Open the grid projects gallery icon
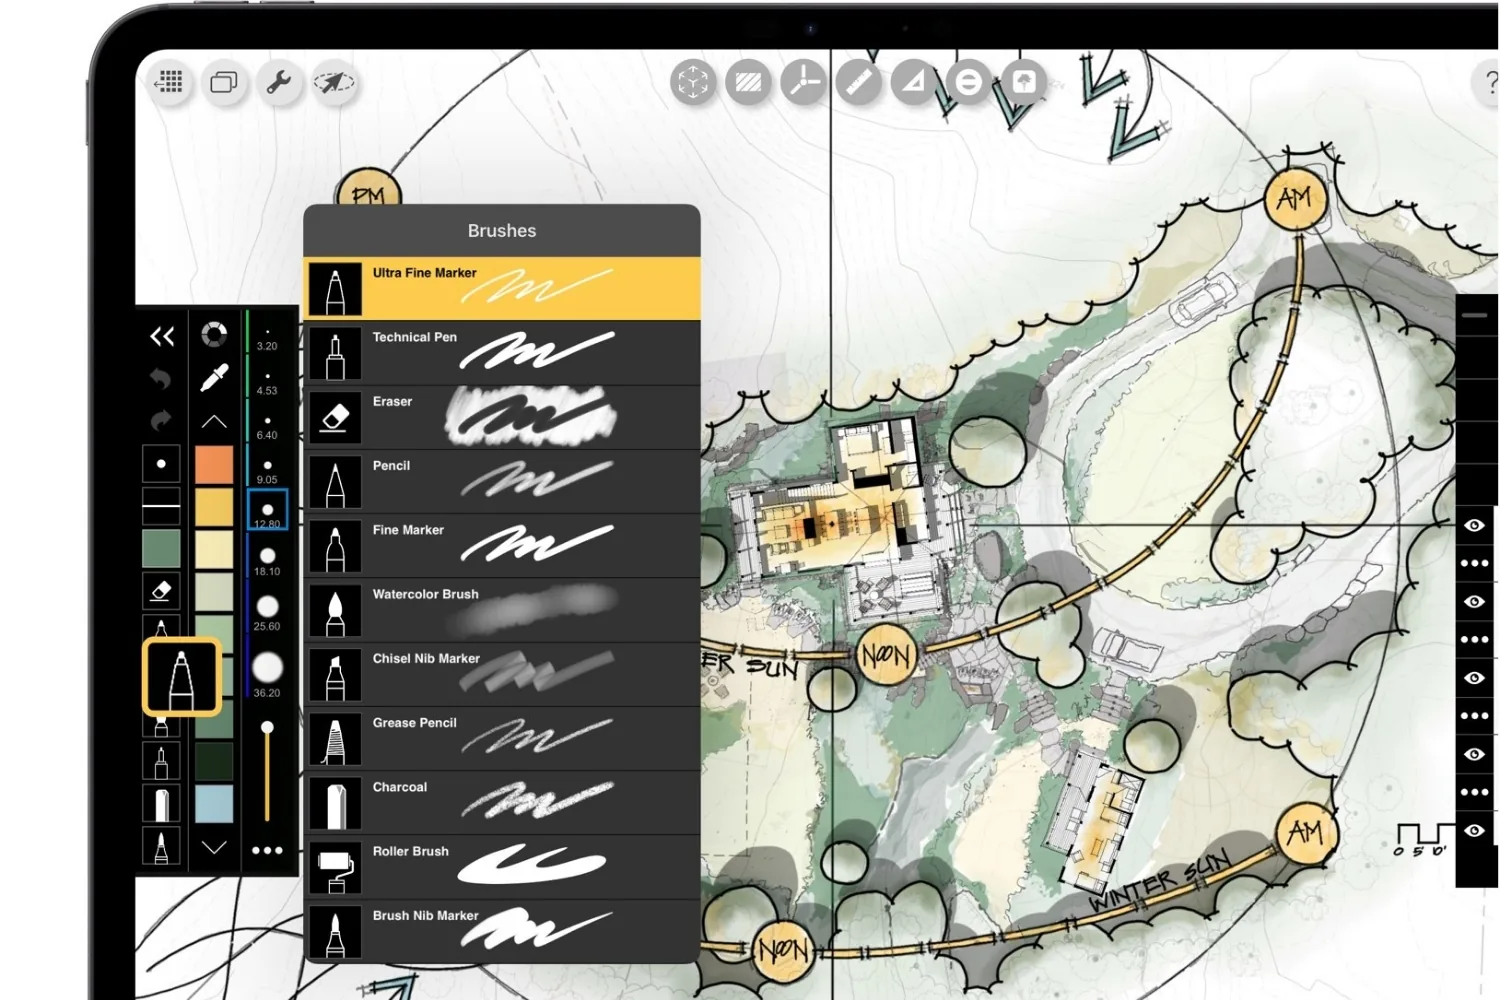1500x1000 pixels. point(169,82)
